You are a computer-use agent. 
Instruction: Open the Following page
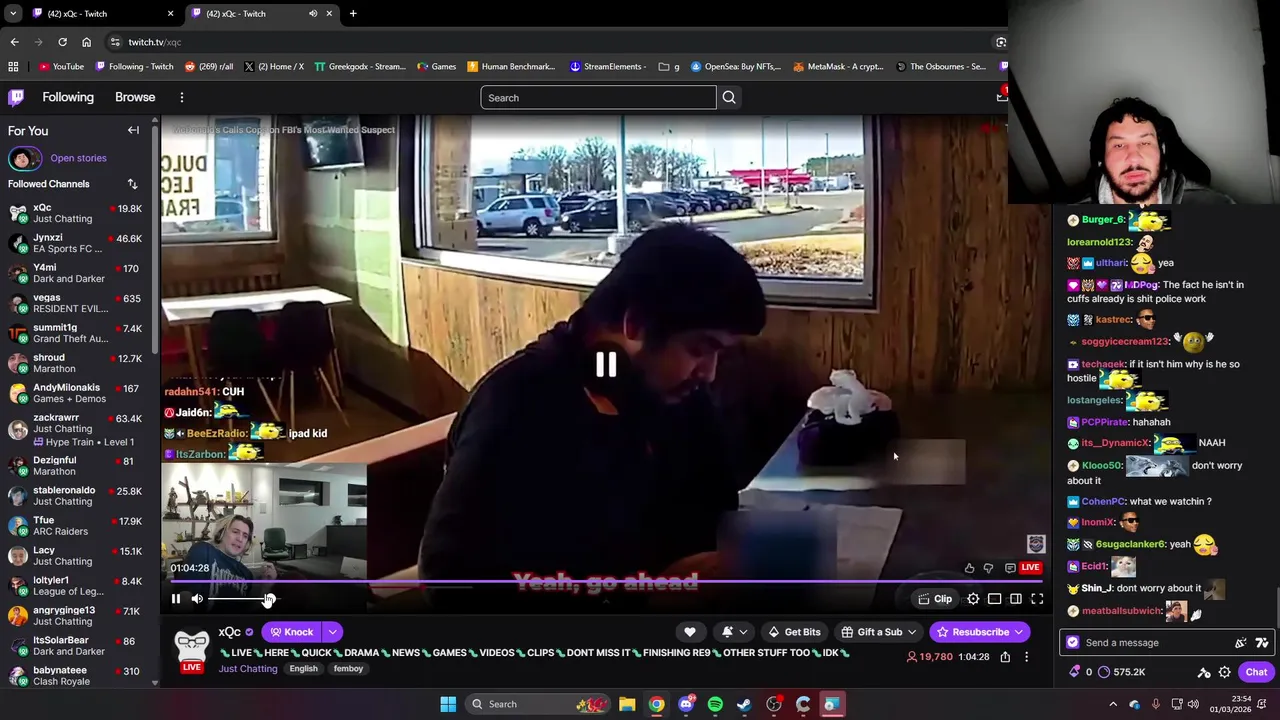click(x=68, y=97)
